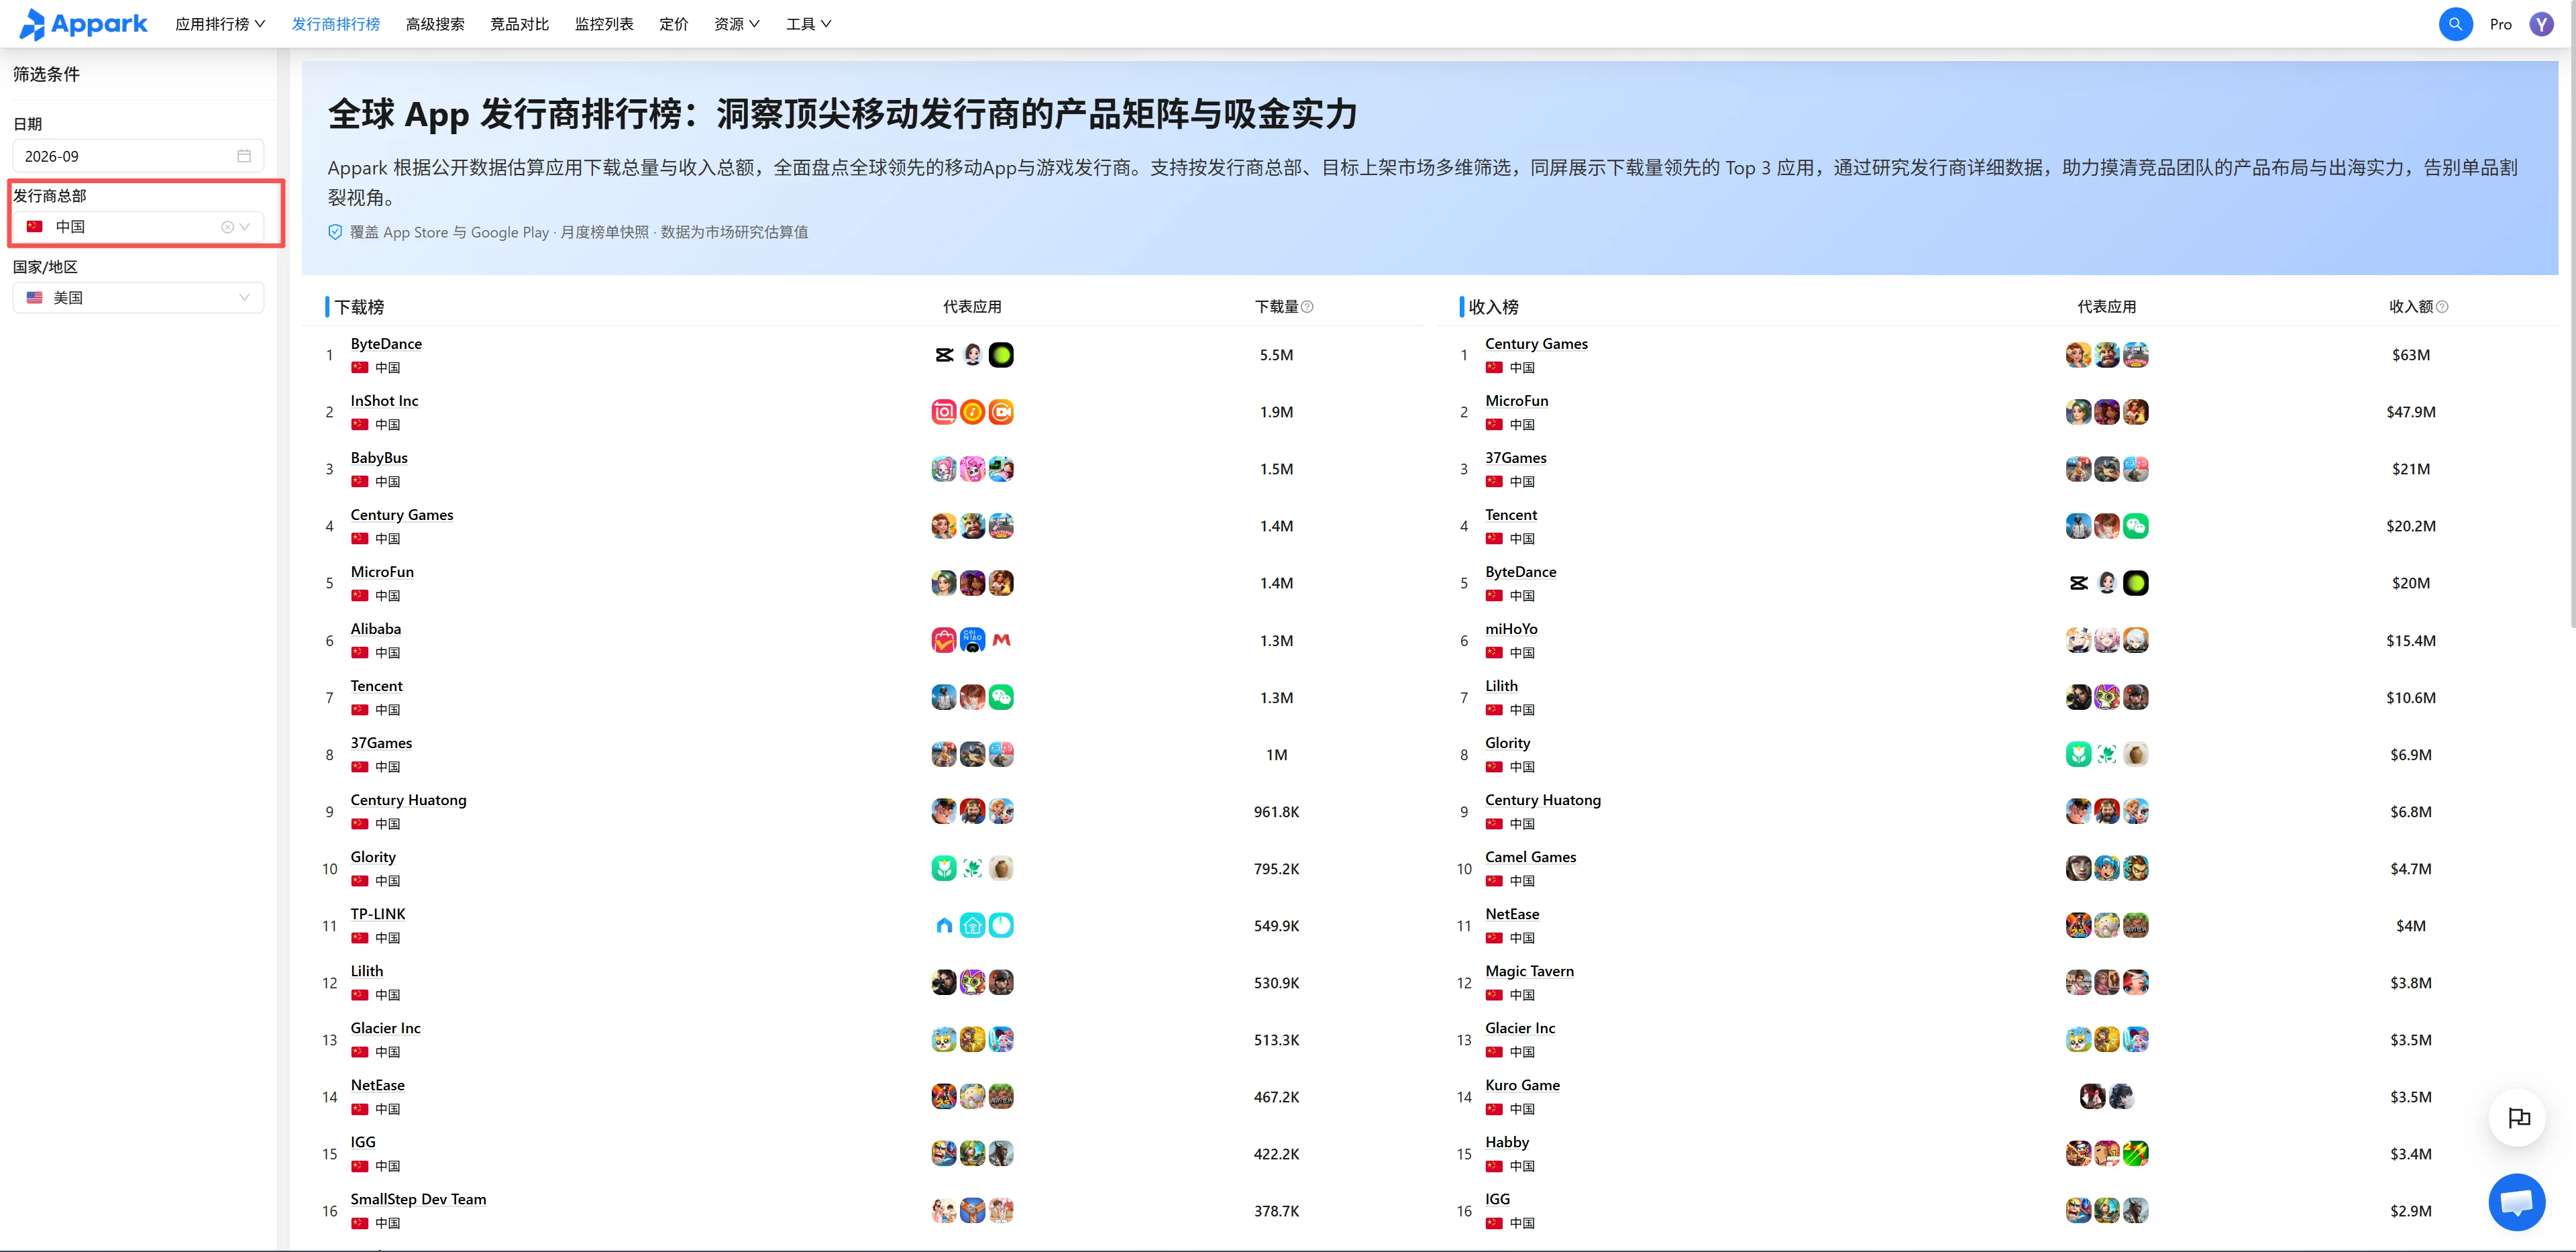
Task: Open the 发行商排行榜 tab
Action: point(335,24)
